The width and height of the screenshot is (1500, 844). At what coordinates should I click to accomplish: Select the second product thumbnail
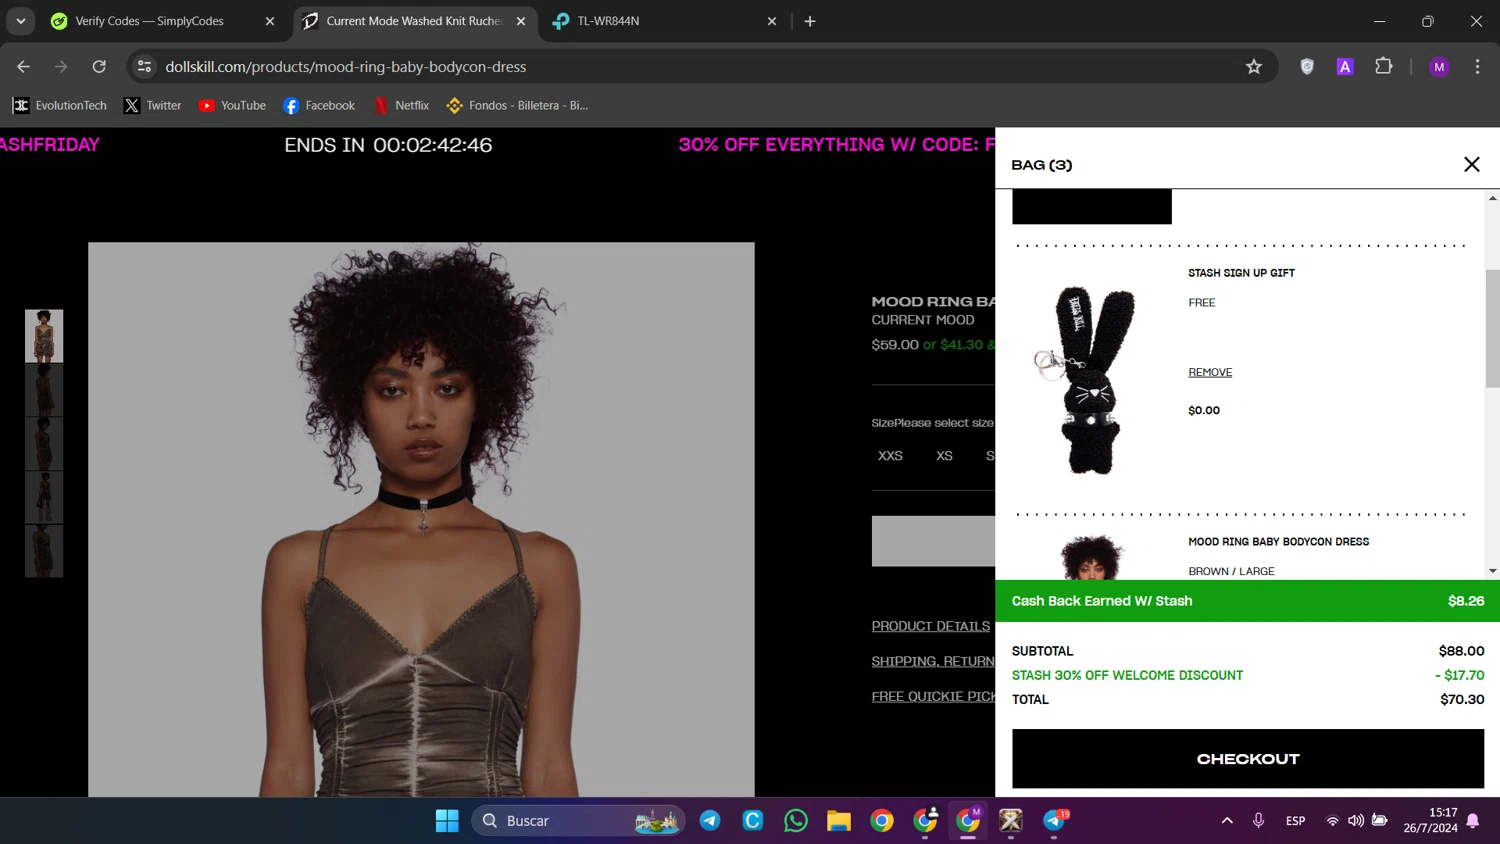[x=44, y=390]
